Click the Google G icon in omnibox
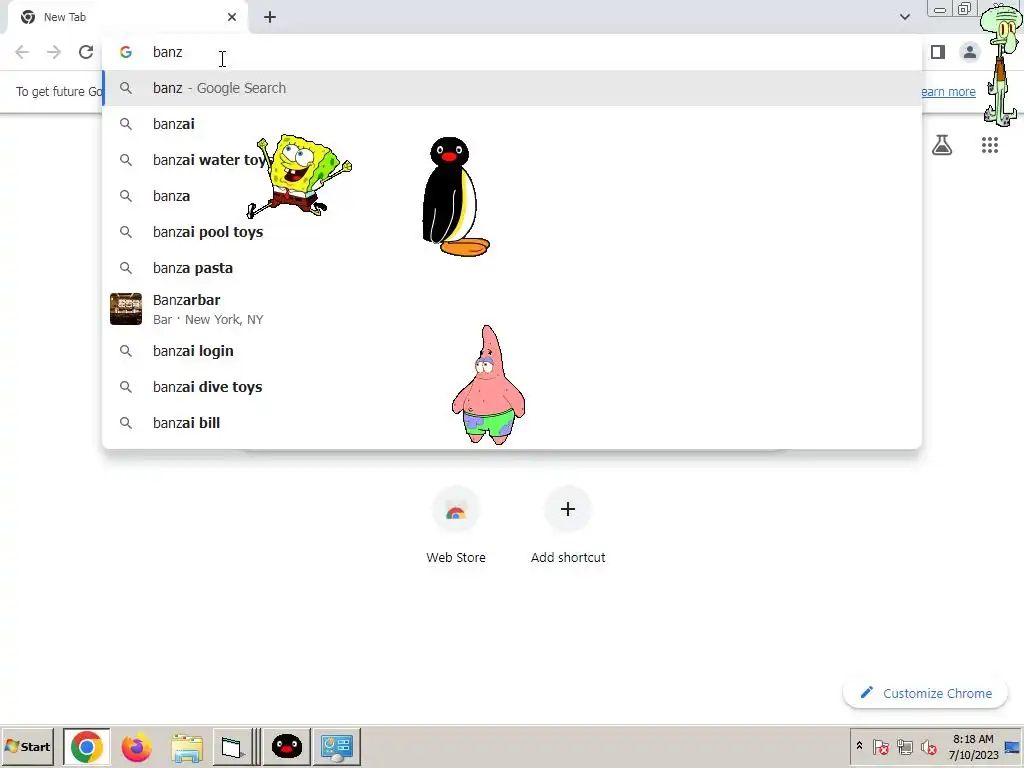This screenshot has width=1024, height=768. pos(126,52)
